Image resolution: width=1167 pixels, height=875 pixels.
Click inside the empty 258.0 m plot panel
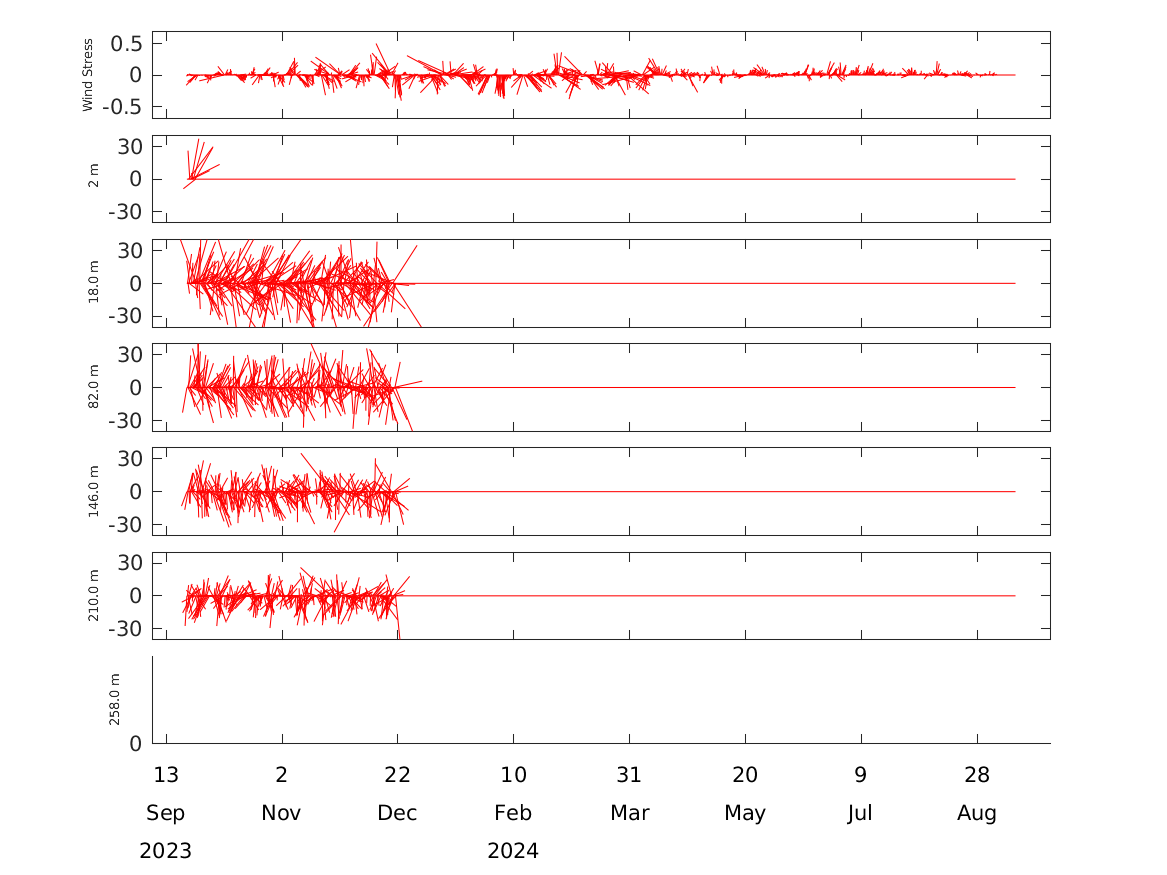pos(600,699)
